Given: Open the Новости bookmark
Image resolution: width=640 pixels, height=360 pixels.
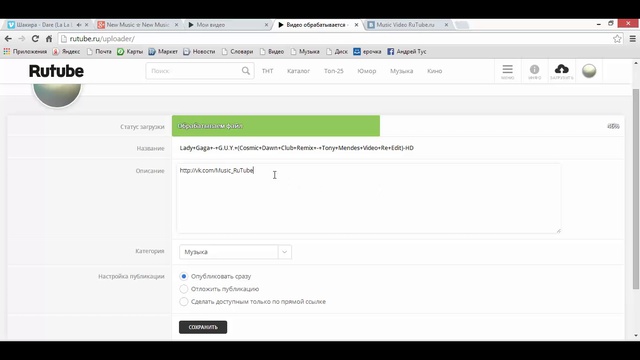Looking at the screenshot, I should (x=199, y=51).
